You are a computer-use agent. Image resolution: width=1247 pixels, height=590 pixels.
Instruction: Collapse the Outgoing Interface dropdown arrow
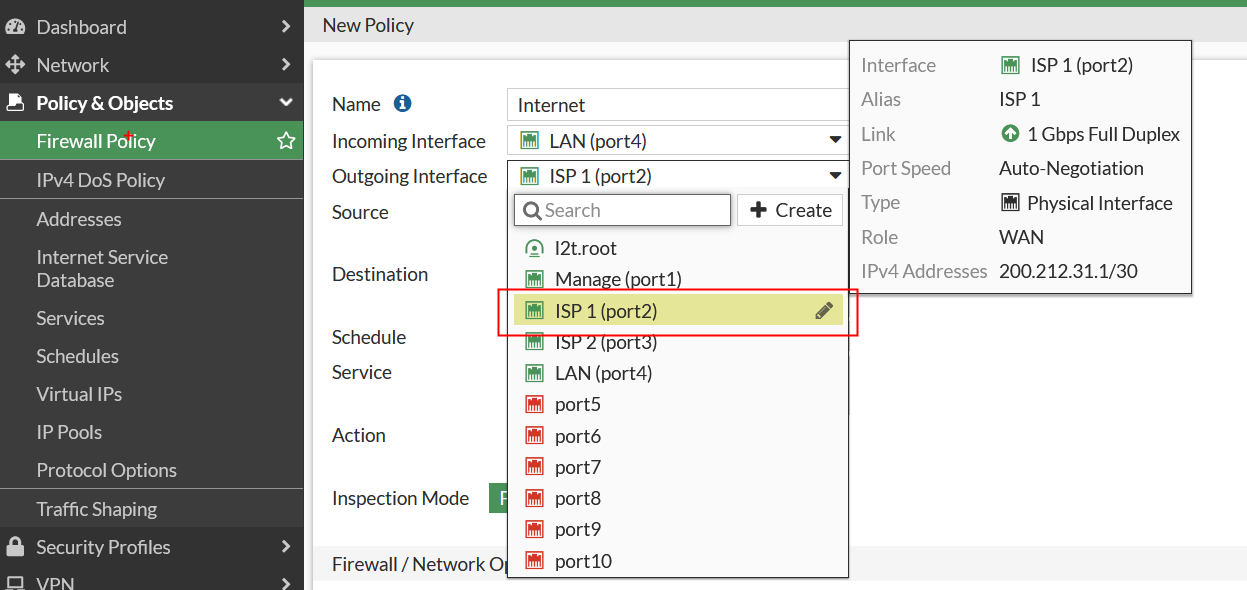click(835, 177)
